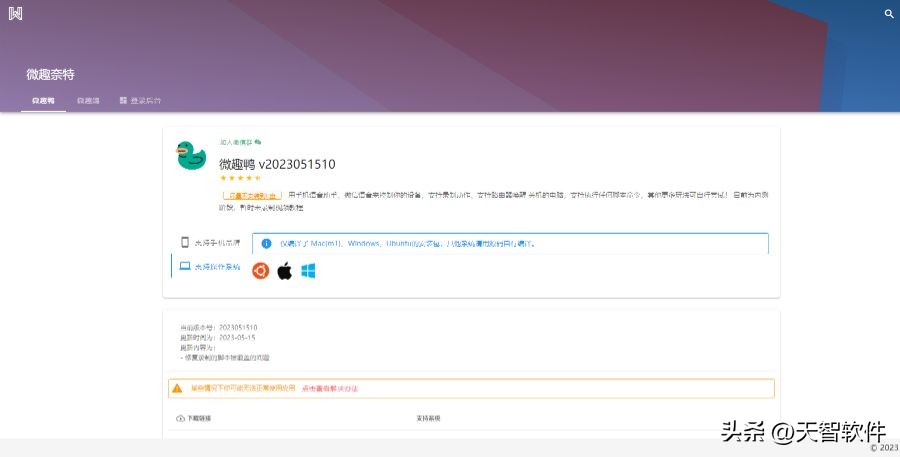900x457 pixels.
Task: Click the update date 2023-05-15 line
Action: 218,338
